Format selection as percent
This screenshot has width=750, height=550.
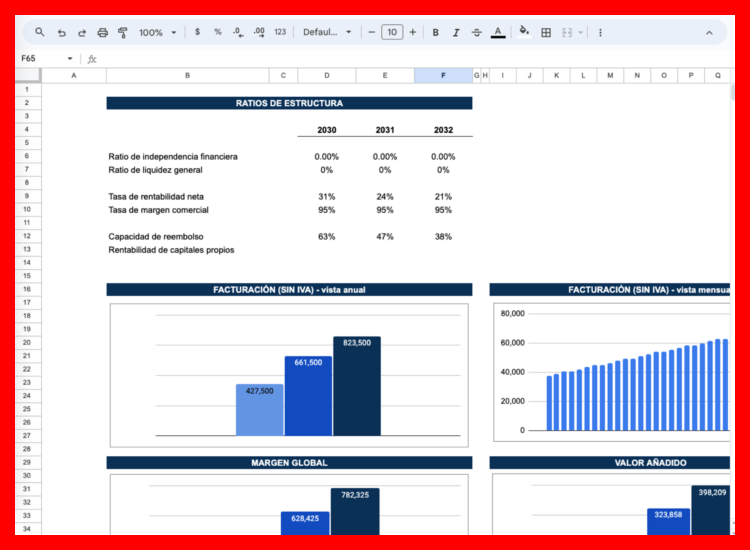218,32
